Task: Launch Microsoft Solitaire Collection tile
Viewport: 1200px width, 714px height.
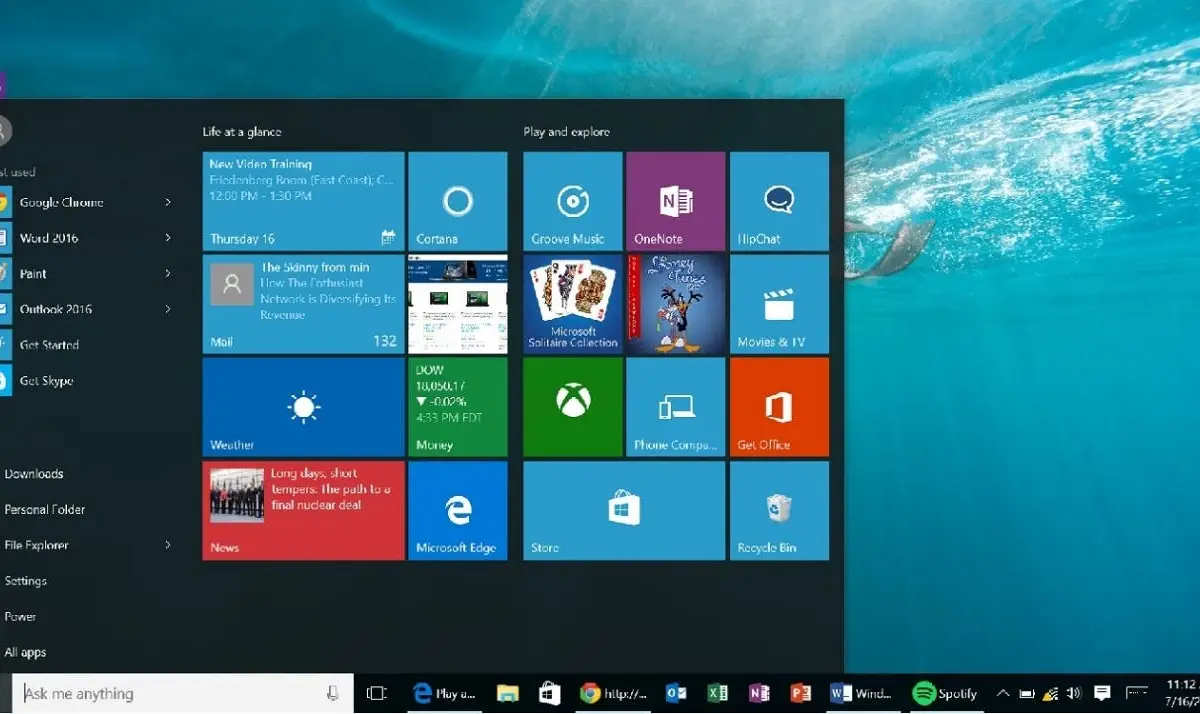Action: coord(573,304)
